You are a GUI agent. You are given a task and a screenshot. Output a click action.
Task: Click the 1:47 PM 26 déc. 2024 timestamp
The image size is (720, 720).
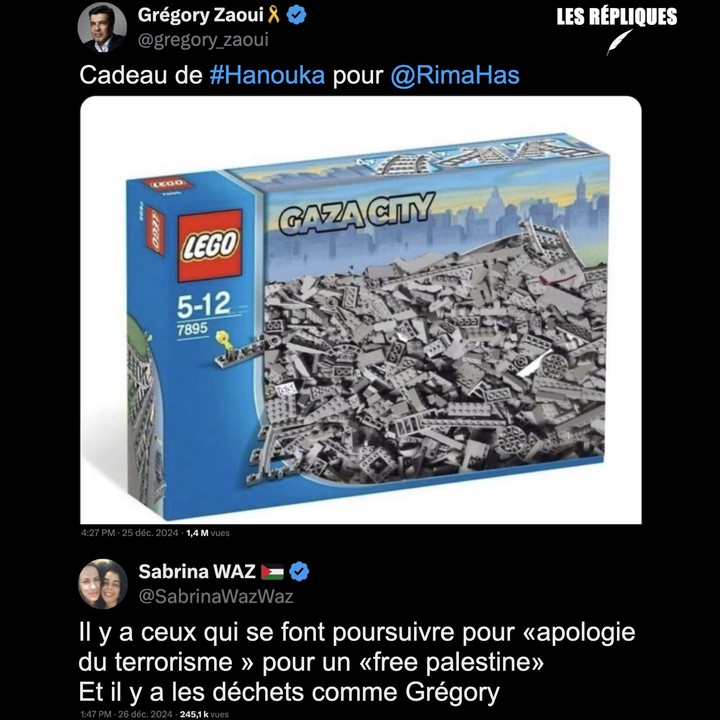coord(127,714)
